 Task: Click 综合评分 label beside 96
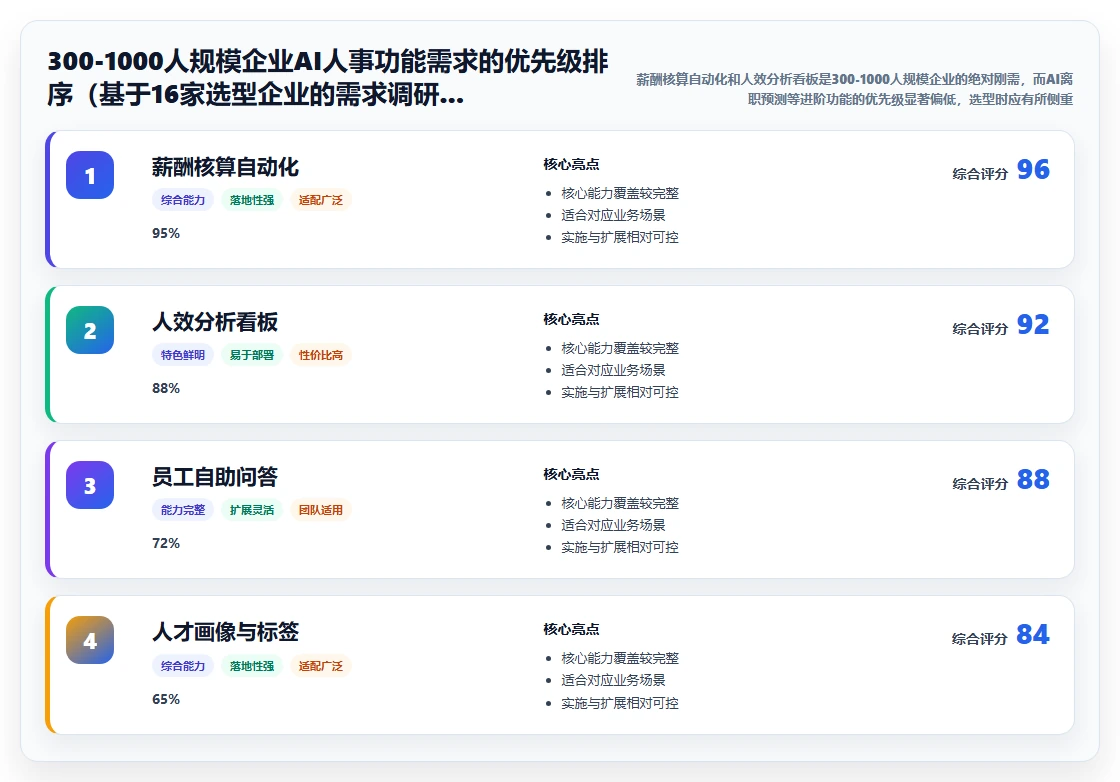(980, 174)
